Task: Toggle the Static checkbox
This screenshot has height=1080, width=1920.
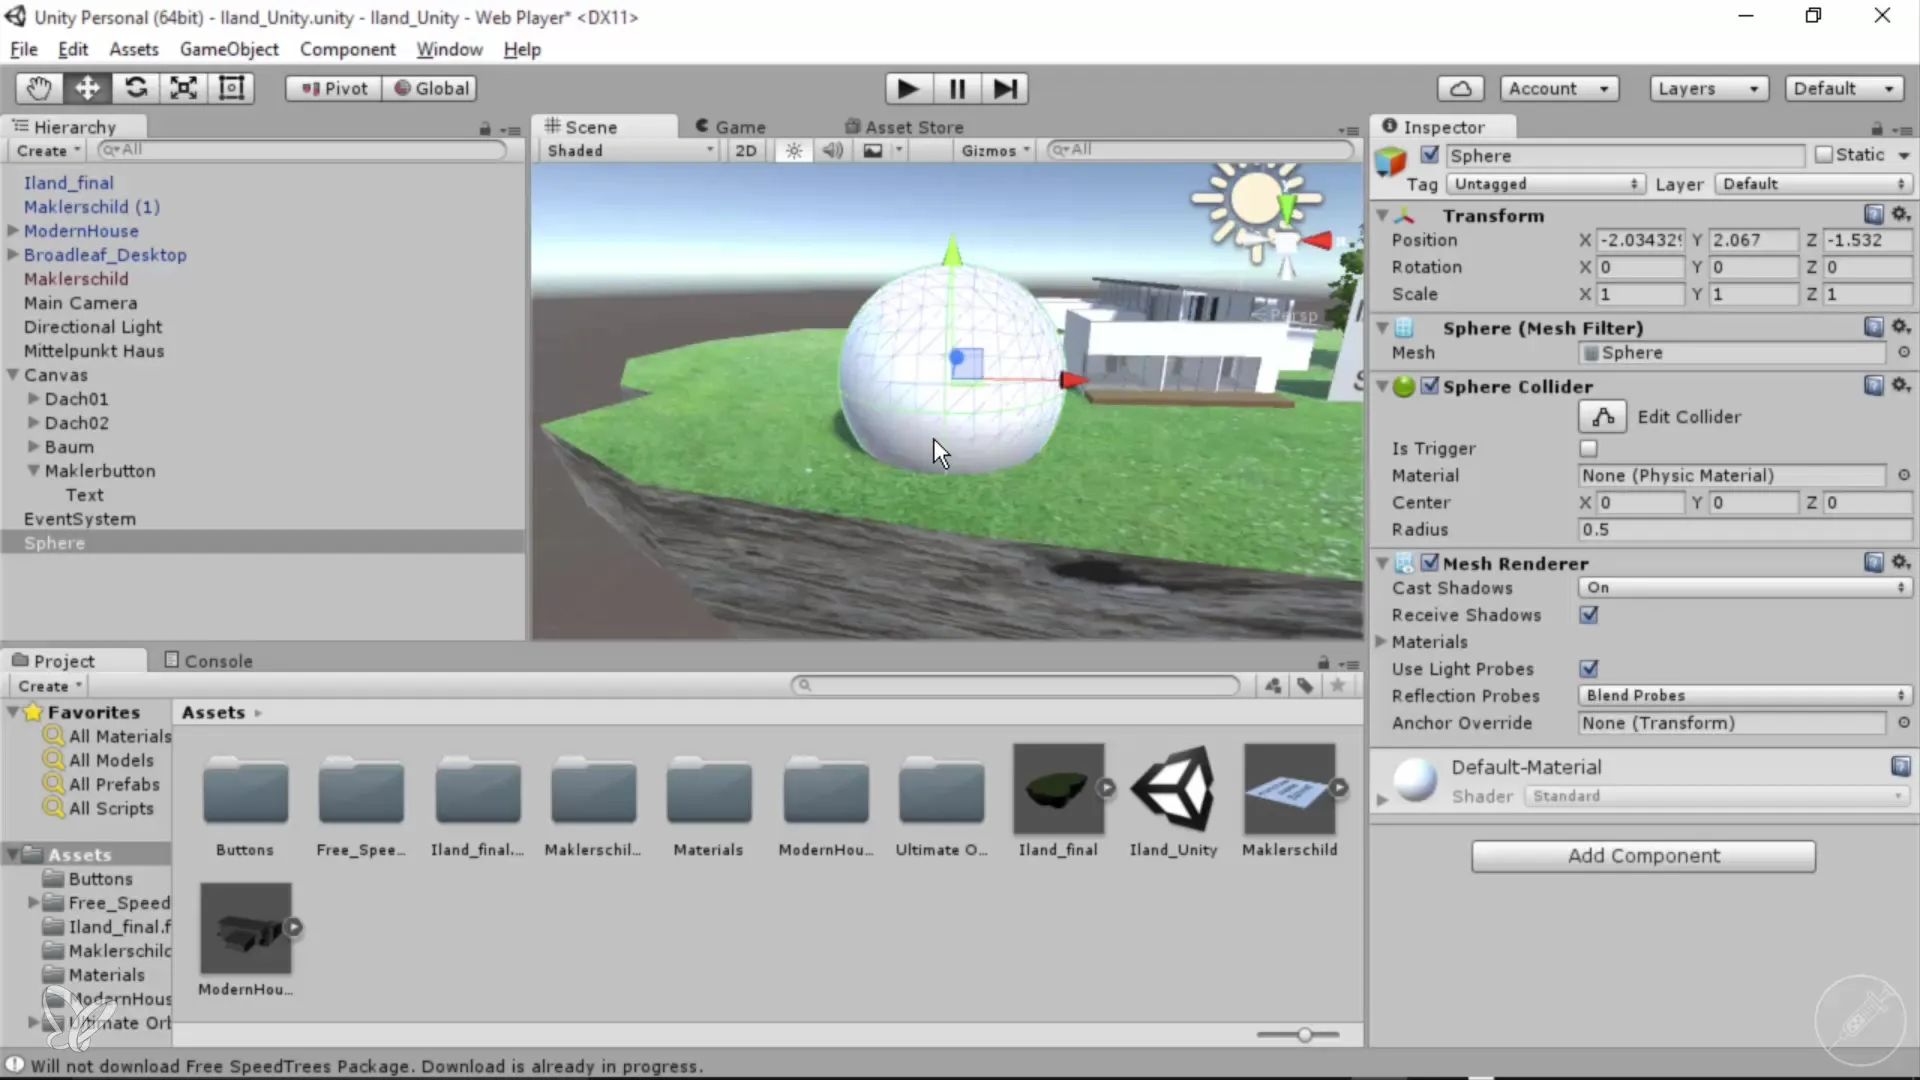Action: click(x=1824, y=154)
